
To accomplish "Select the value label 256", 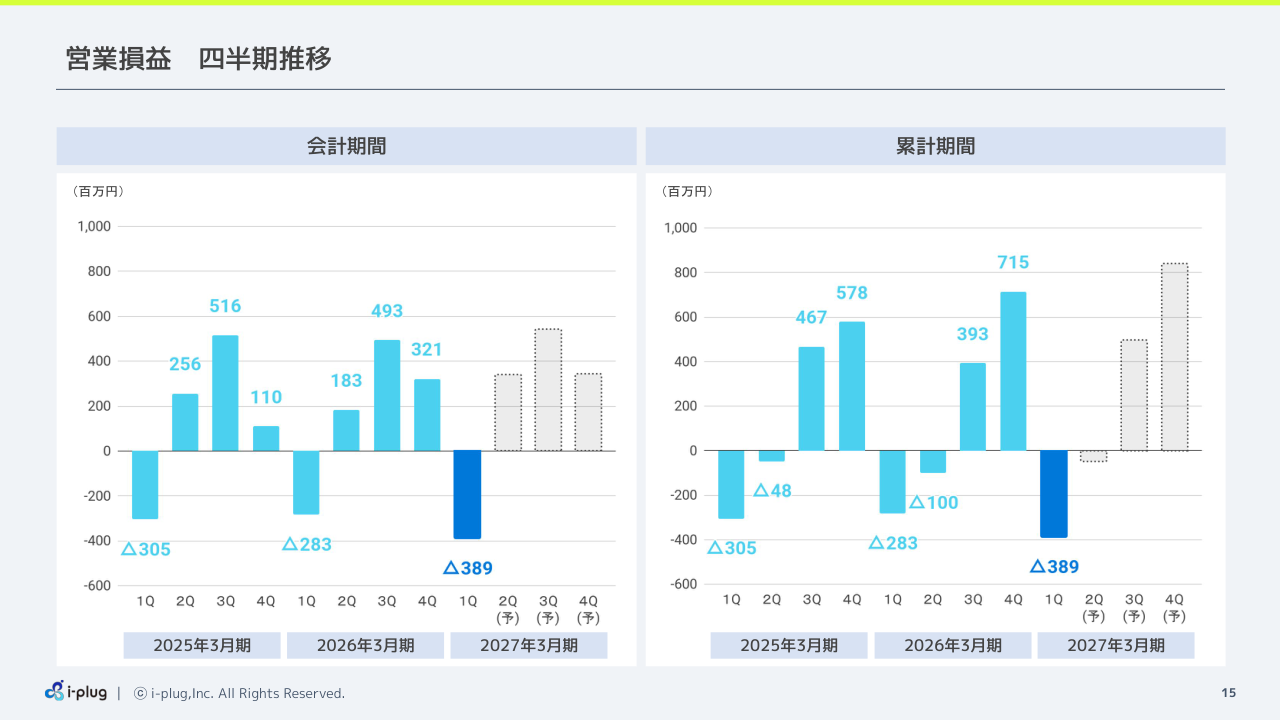I will 185,364.
